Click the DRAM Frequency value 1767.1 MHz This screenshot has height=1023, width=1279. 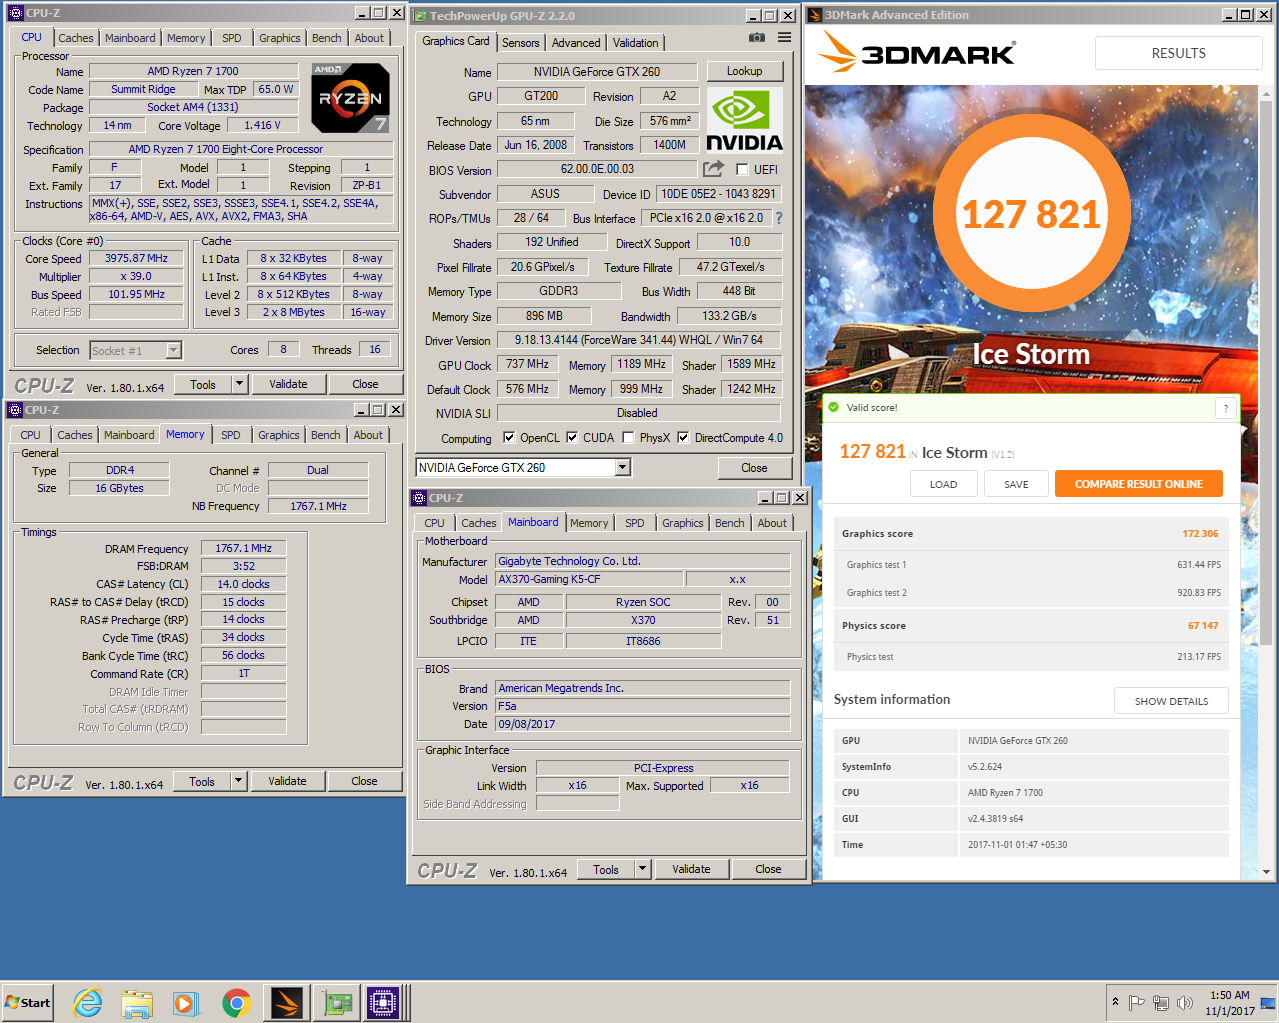coord(244,548)
